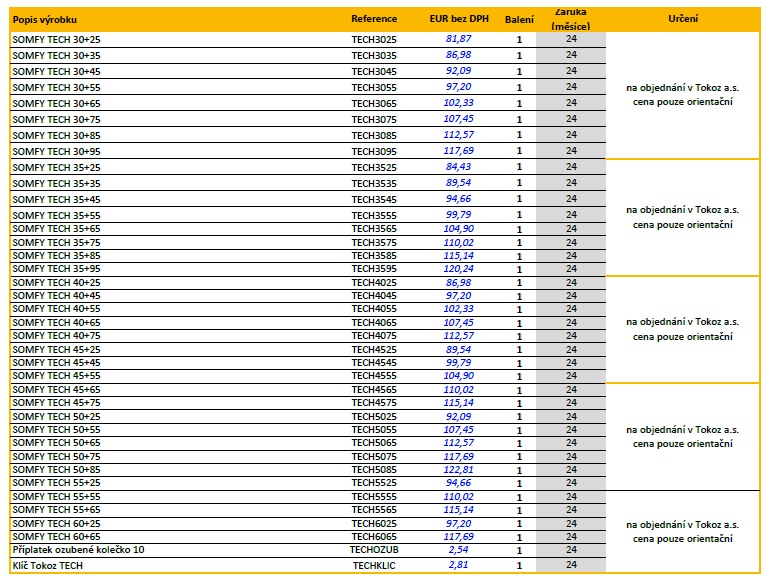This screenshot has width=766, height=580.
Task: Click reference TECH4055
Action: click(374, 309)
